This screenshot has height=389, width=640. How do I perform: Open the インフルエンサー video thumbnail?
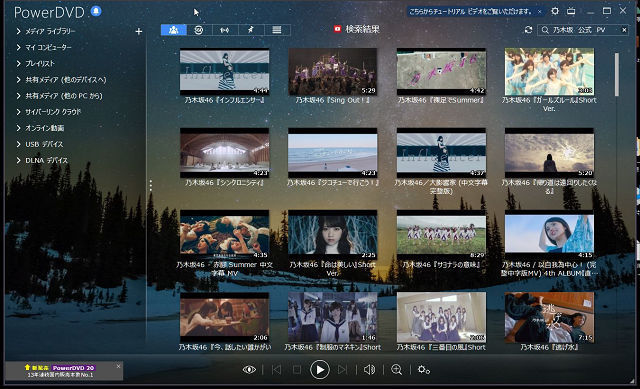coord(224,71)
